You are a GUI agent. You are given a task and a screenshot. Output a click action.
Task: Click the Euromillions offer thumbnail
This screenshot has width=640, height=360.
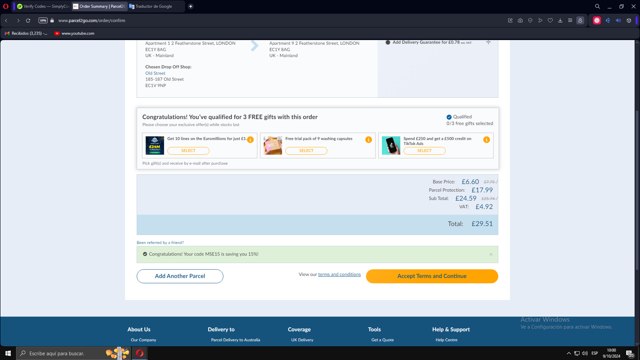pos(155,146)
